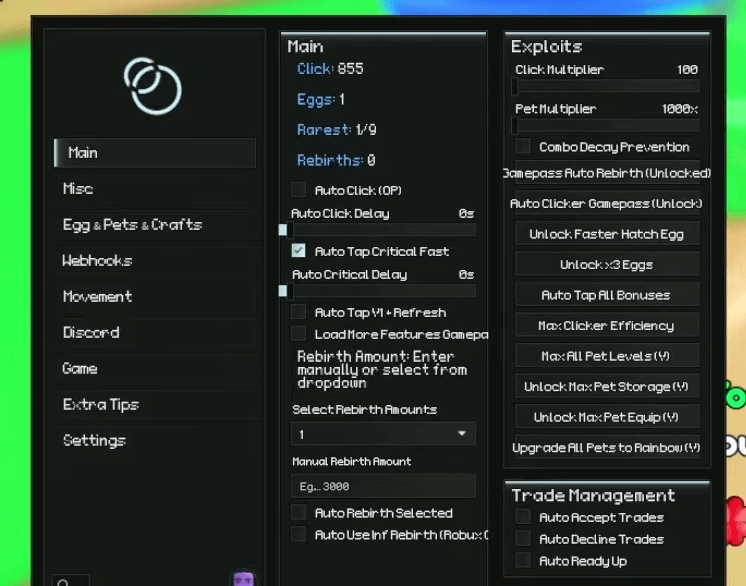Screen dimensions: 746x586
Task: Click the Click Multiplier value 100
Action: (687, 69)
